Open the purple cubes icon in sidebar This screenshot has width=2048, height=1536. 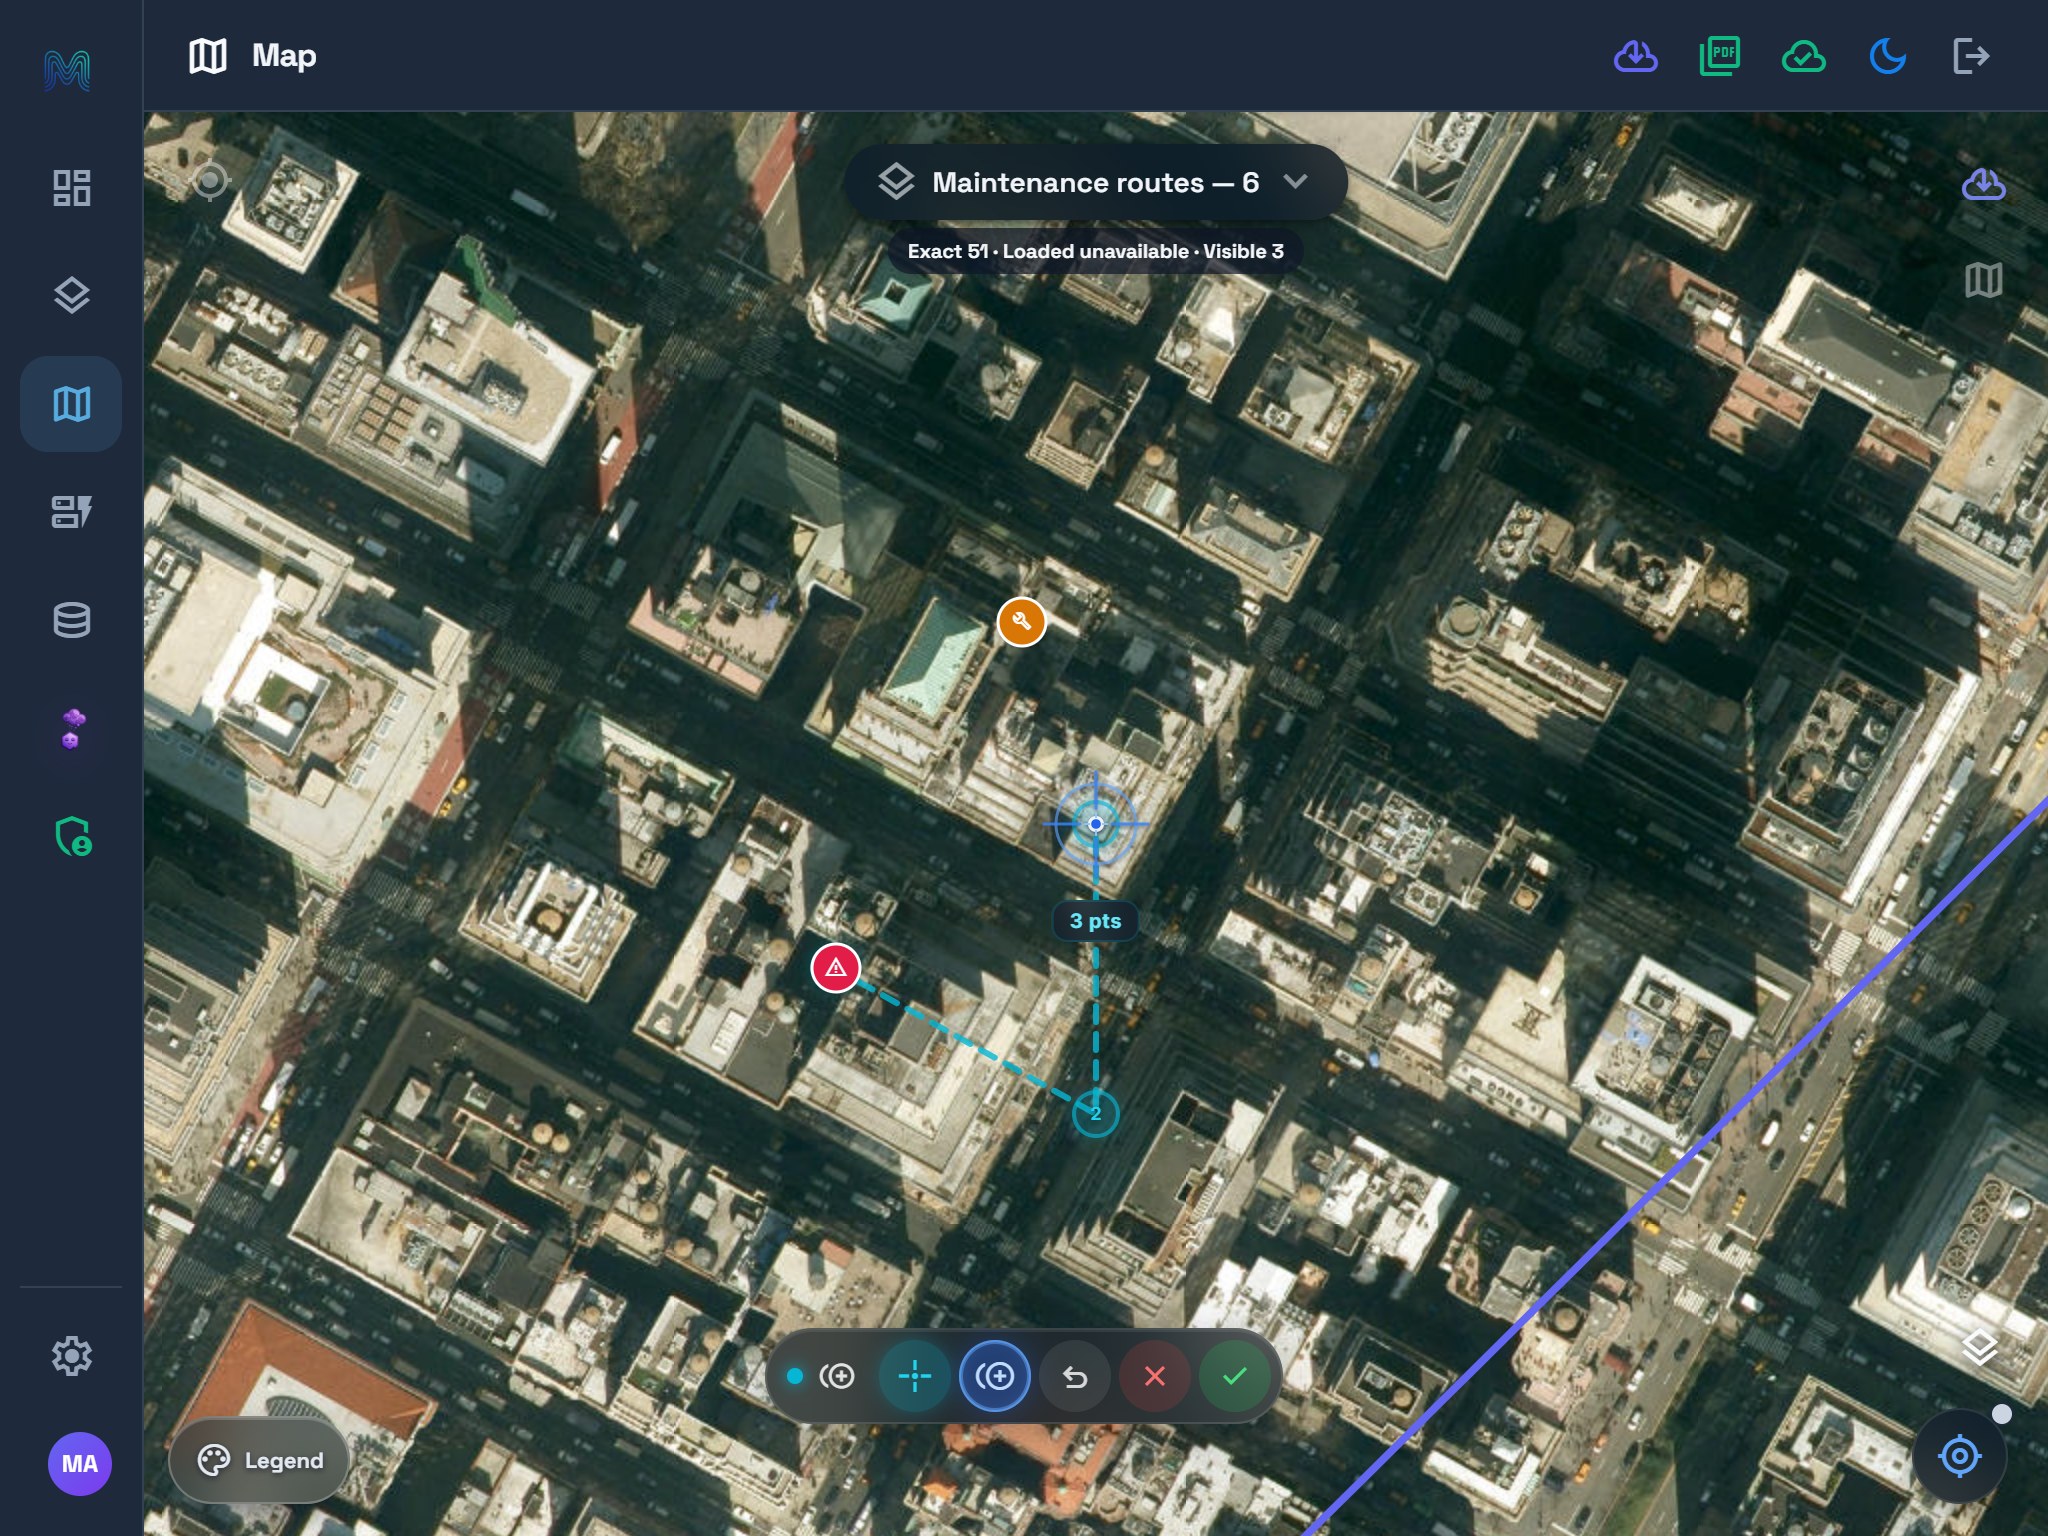pyautogui.click(x=72, y=728)
